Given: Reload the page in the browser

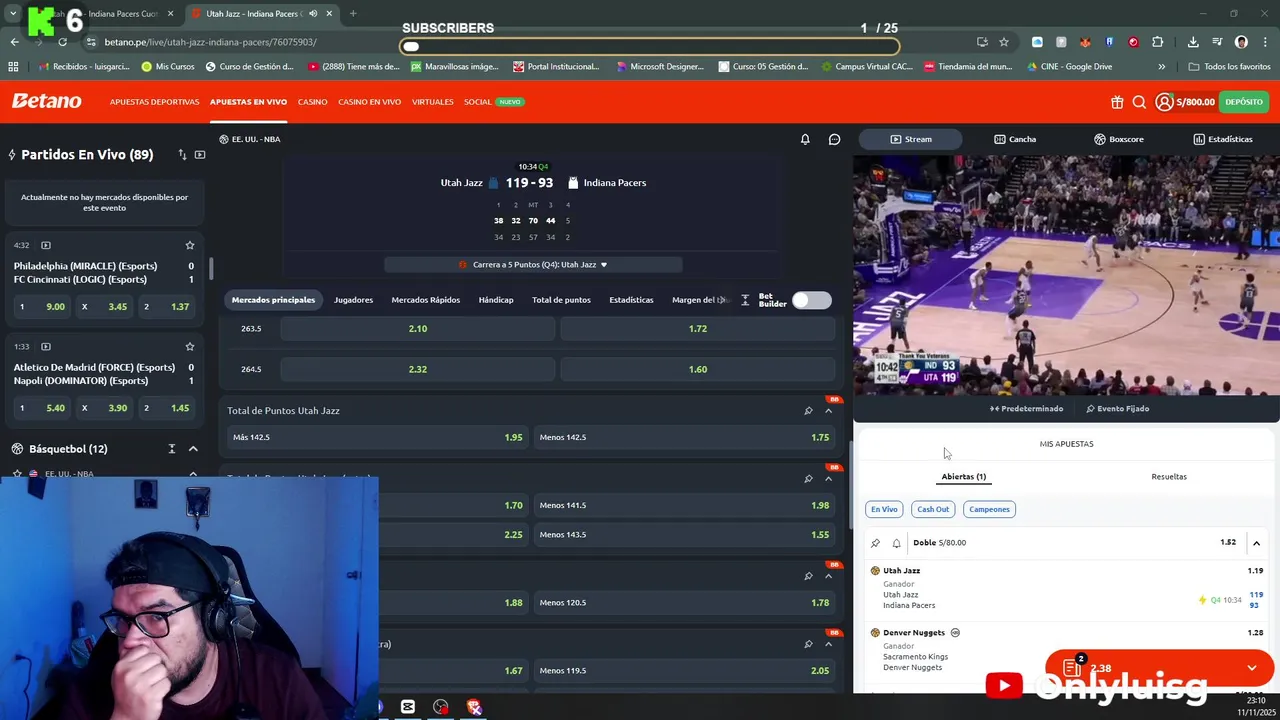Looking at the screenshot, I should (x=62, y=42).
